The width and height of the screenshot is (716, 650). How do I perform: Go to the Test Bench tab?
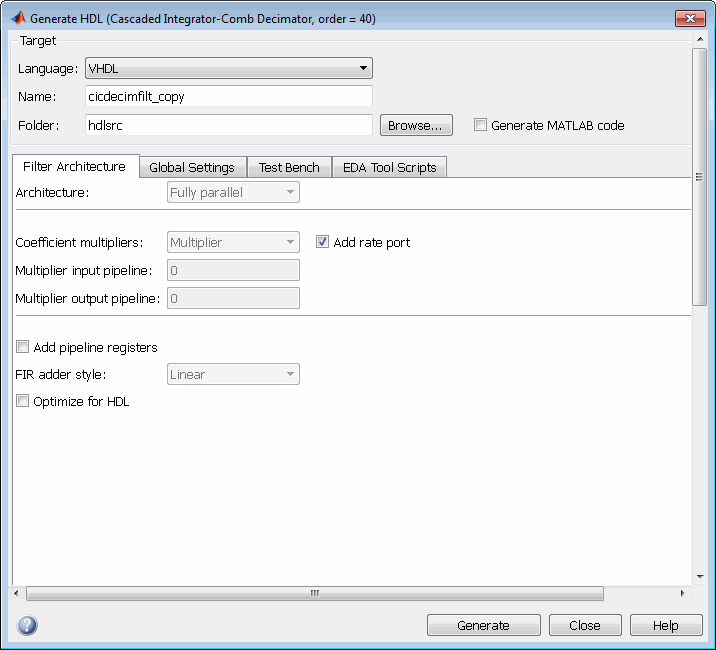[289, 167]
